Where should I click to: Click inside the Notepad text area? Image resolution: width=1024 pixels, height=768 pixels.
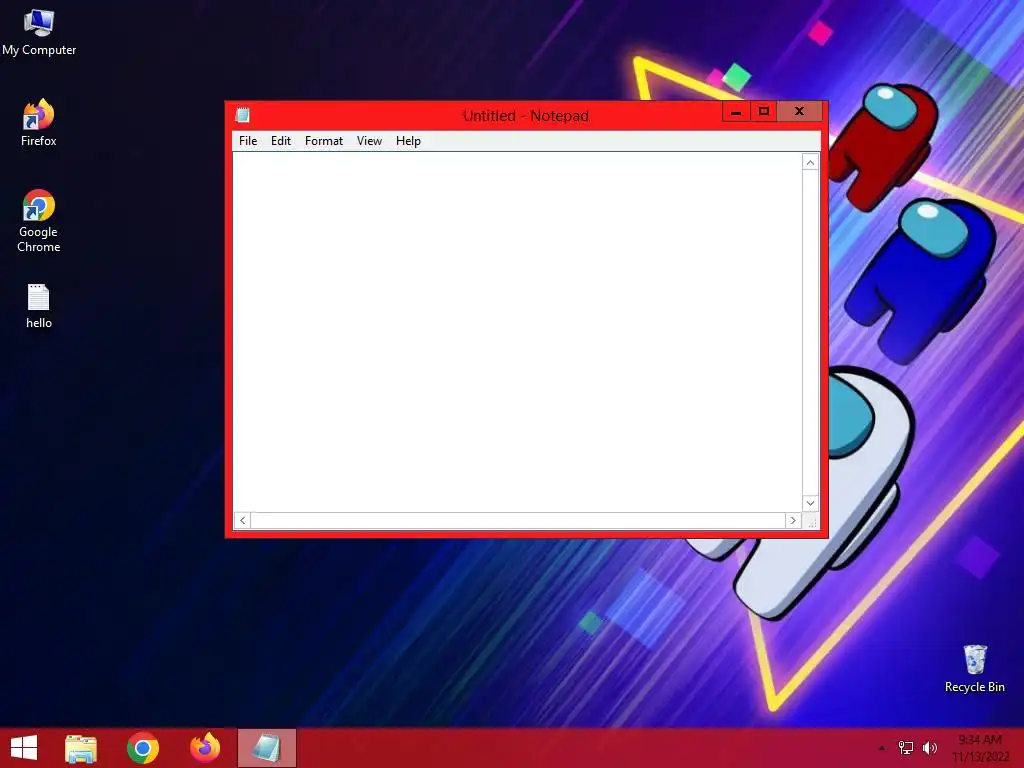pos(517,332)
